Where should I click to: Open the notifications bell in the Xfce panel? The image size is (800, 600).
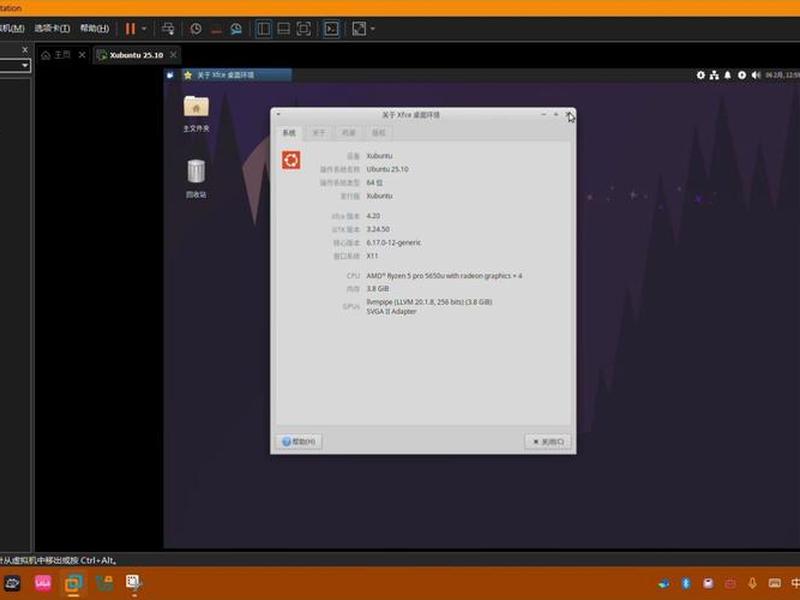728,76
